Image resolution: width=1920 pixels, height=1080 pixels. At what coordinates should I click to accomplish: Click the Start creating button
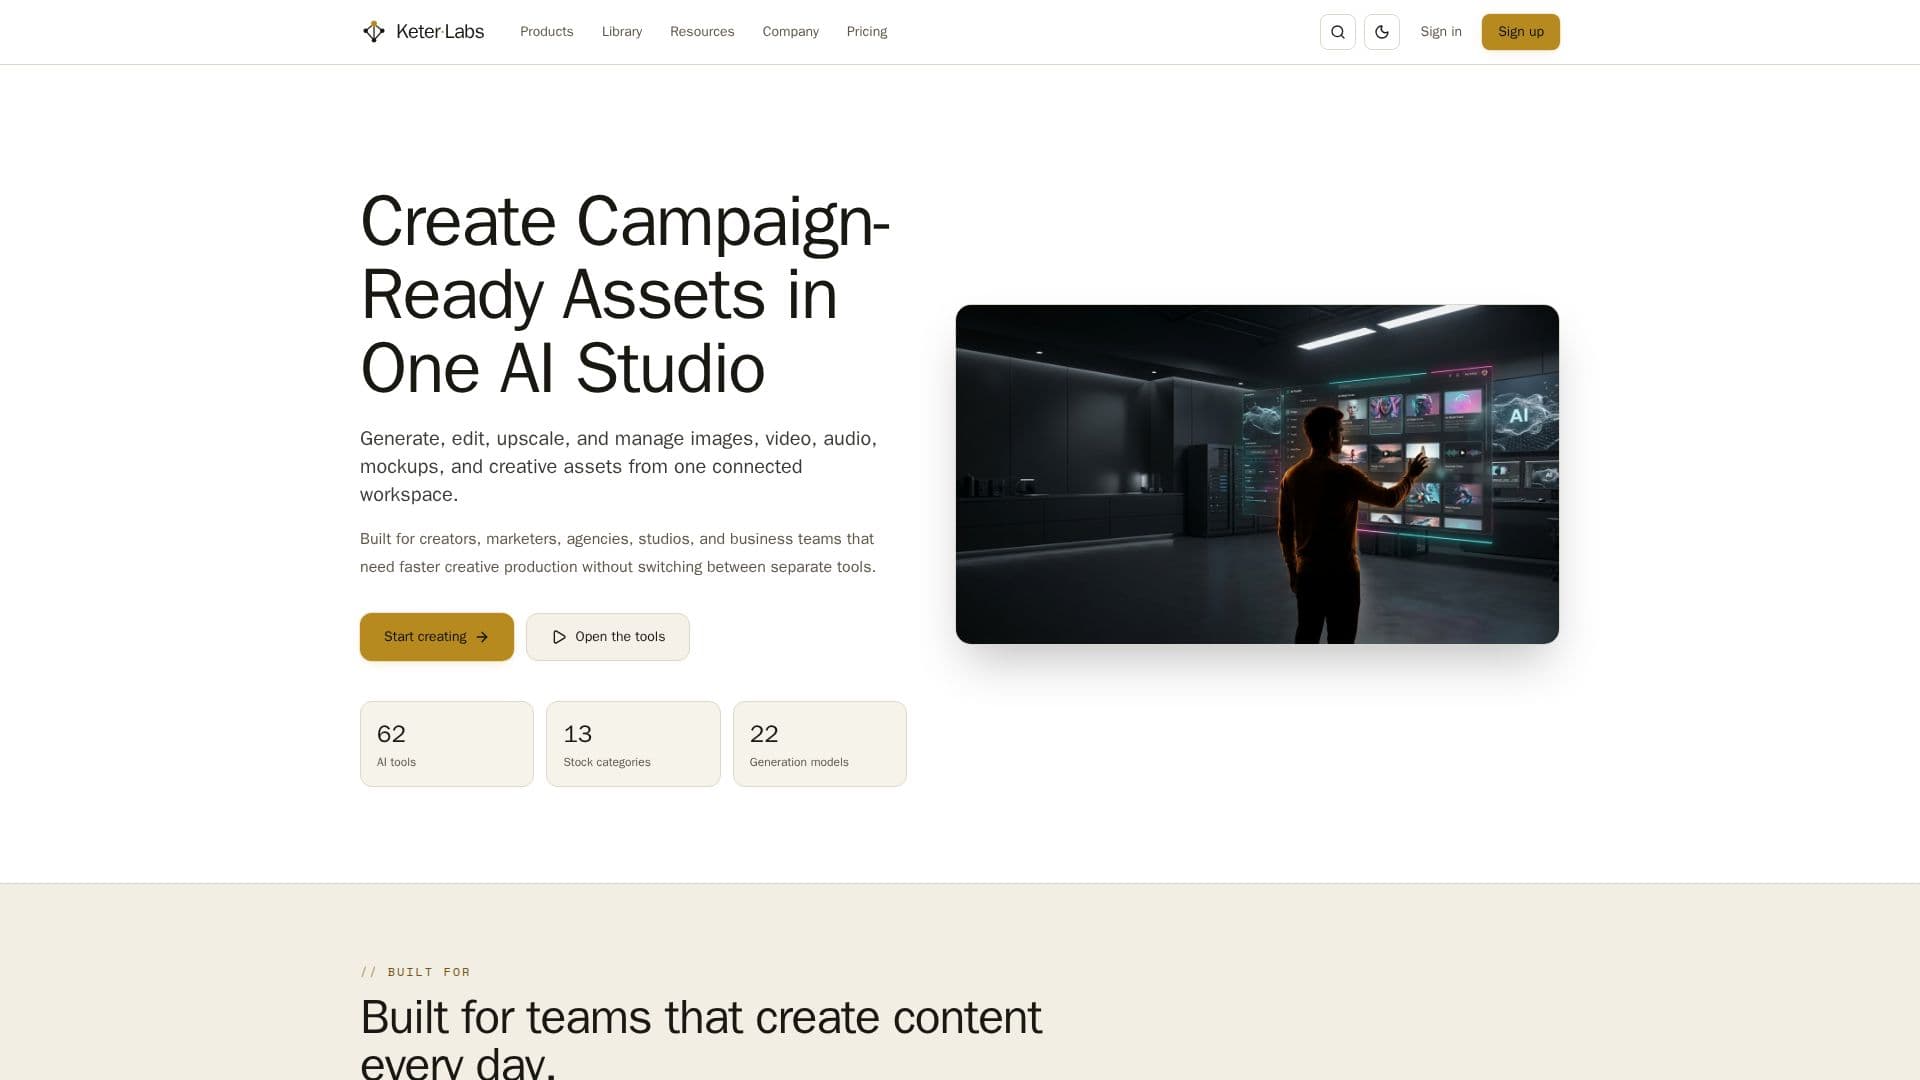pos(437,637)
